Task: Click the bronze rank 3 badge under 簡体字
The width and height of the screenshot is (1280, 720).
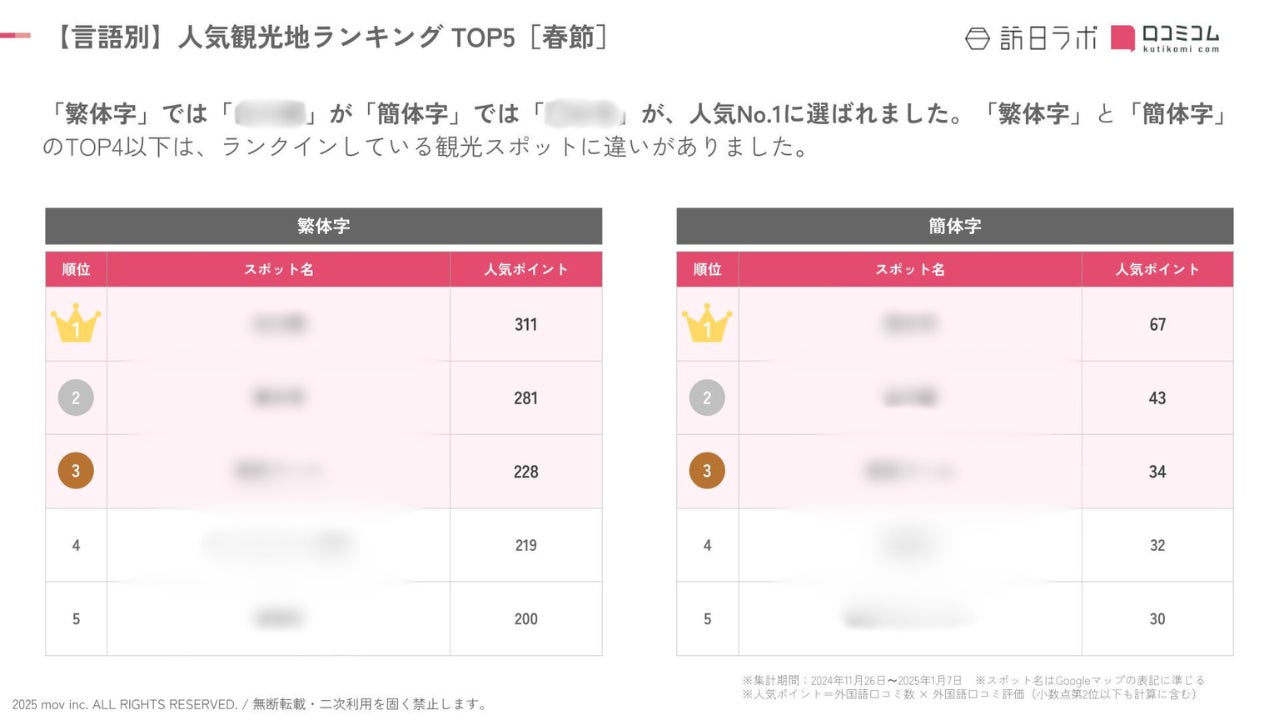Action: (707, 471)
